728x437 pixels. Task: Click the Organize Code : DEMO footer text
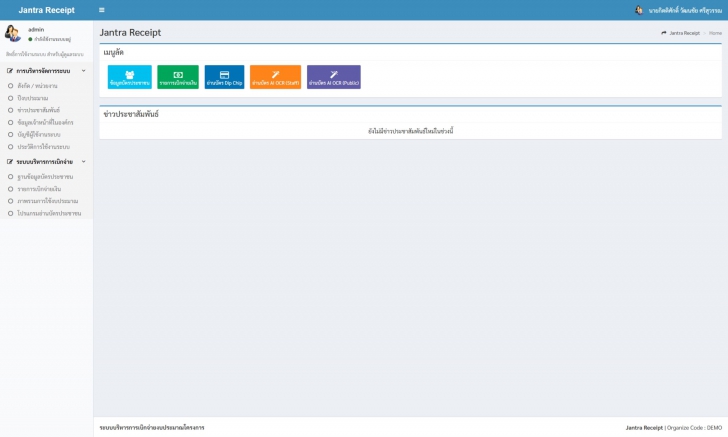coord(694,428)
